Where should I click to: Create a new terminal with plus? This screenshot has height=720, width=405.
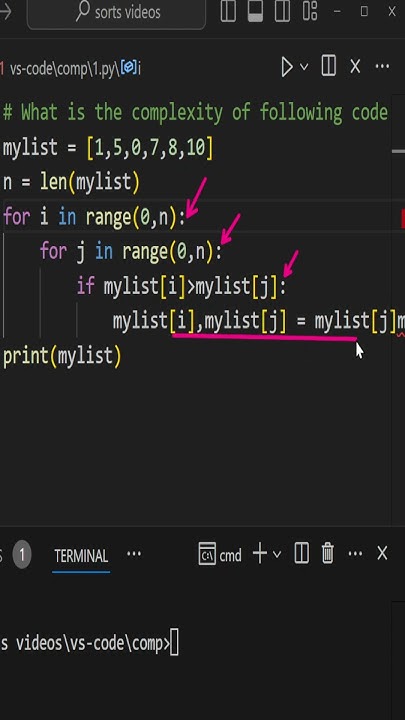click(x=260, y=554)
